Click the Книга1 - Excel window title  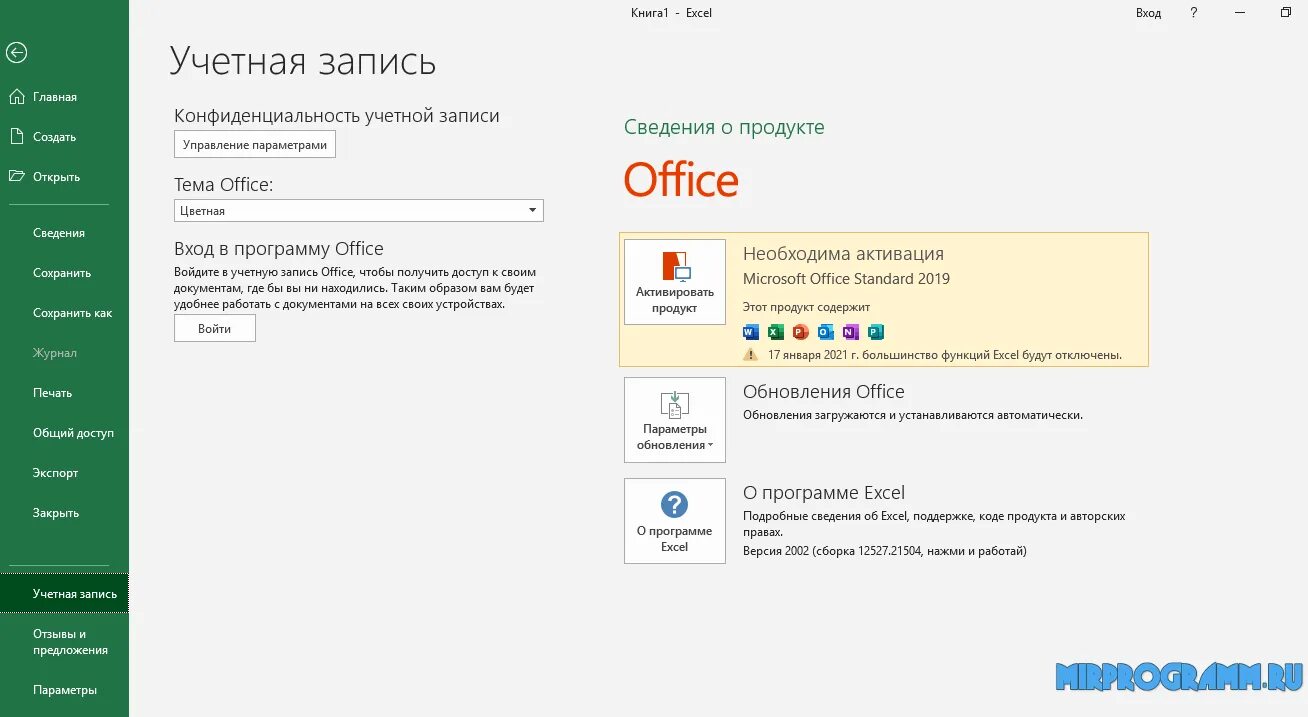(671, 13)
